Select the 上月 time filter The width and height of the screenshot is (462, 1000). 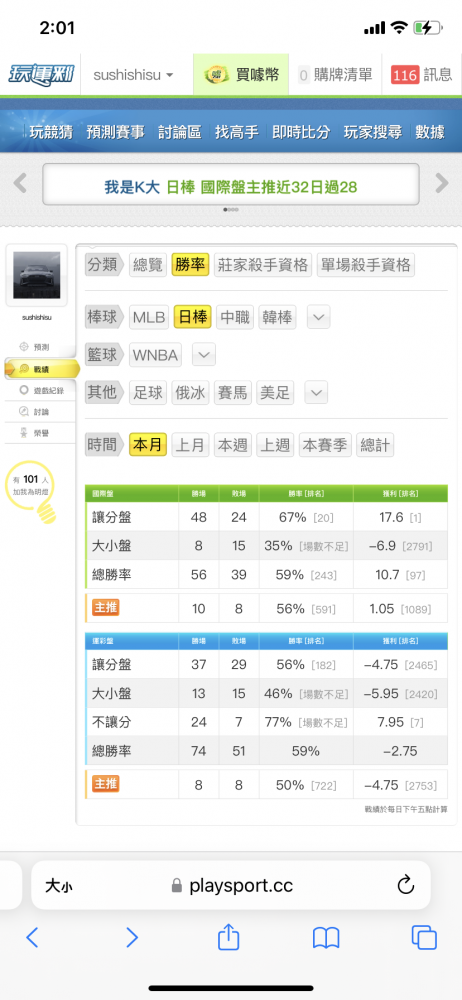190,445
